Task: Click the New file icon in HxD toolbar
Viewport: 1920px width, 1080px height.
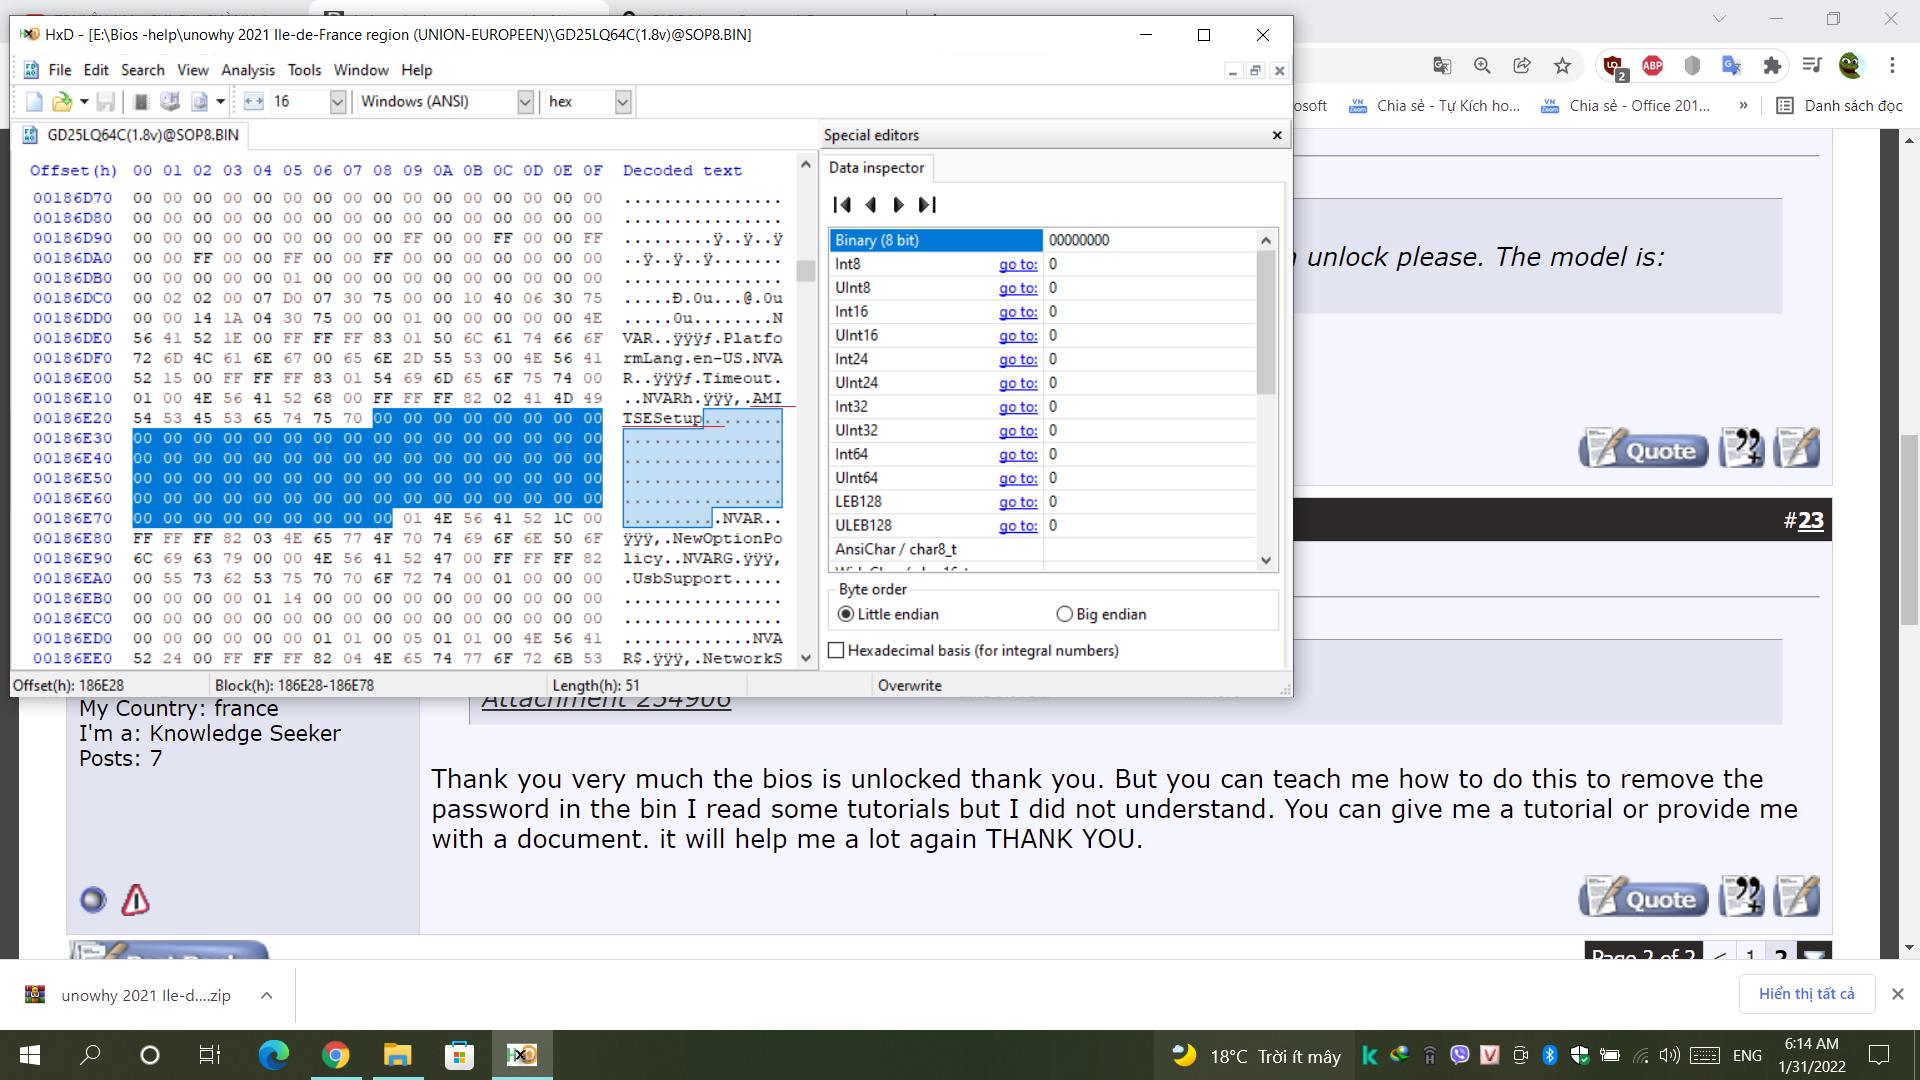Action: [x=34, y=102]
